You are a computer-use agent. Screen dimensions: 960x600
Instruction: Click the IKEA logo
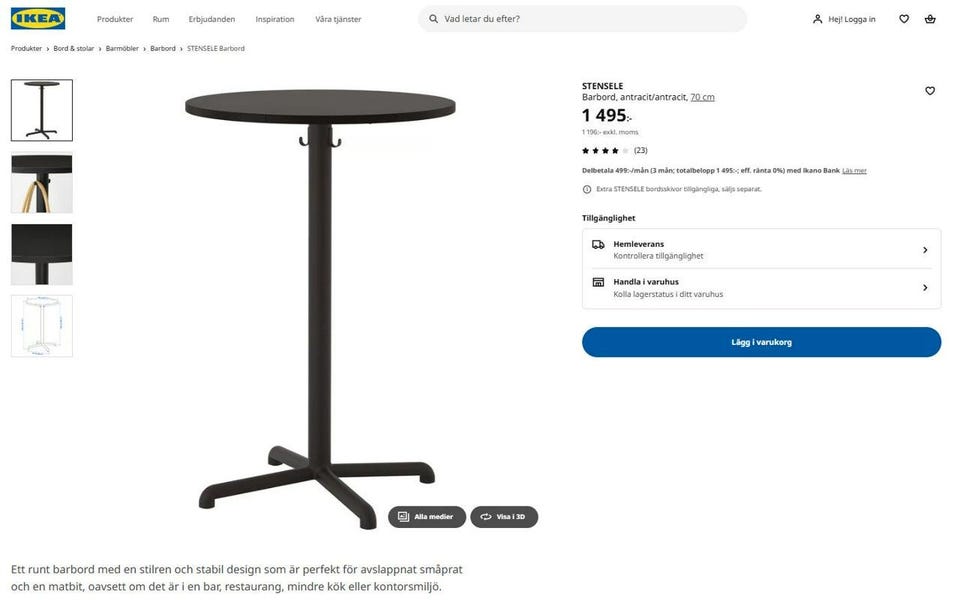click(38, 18)
